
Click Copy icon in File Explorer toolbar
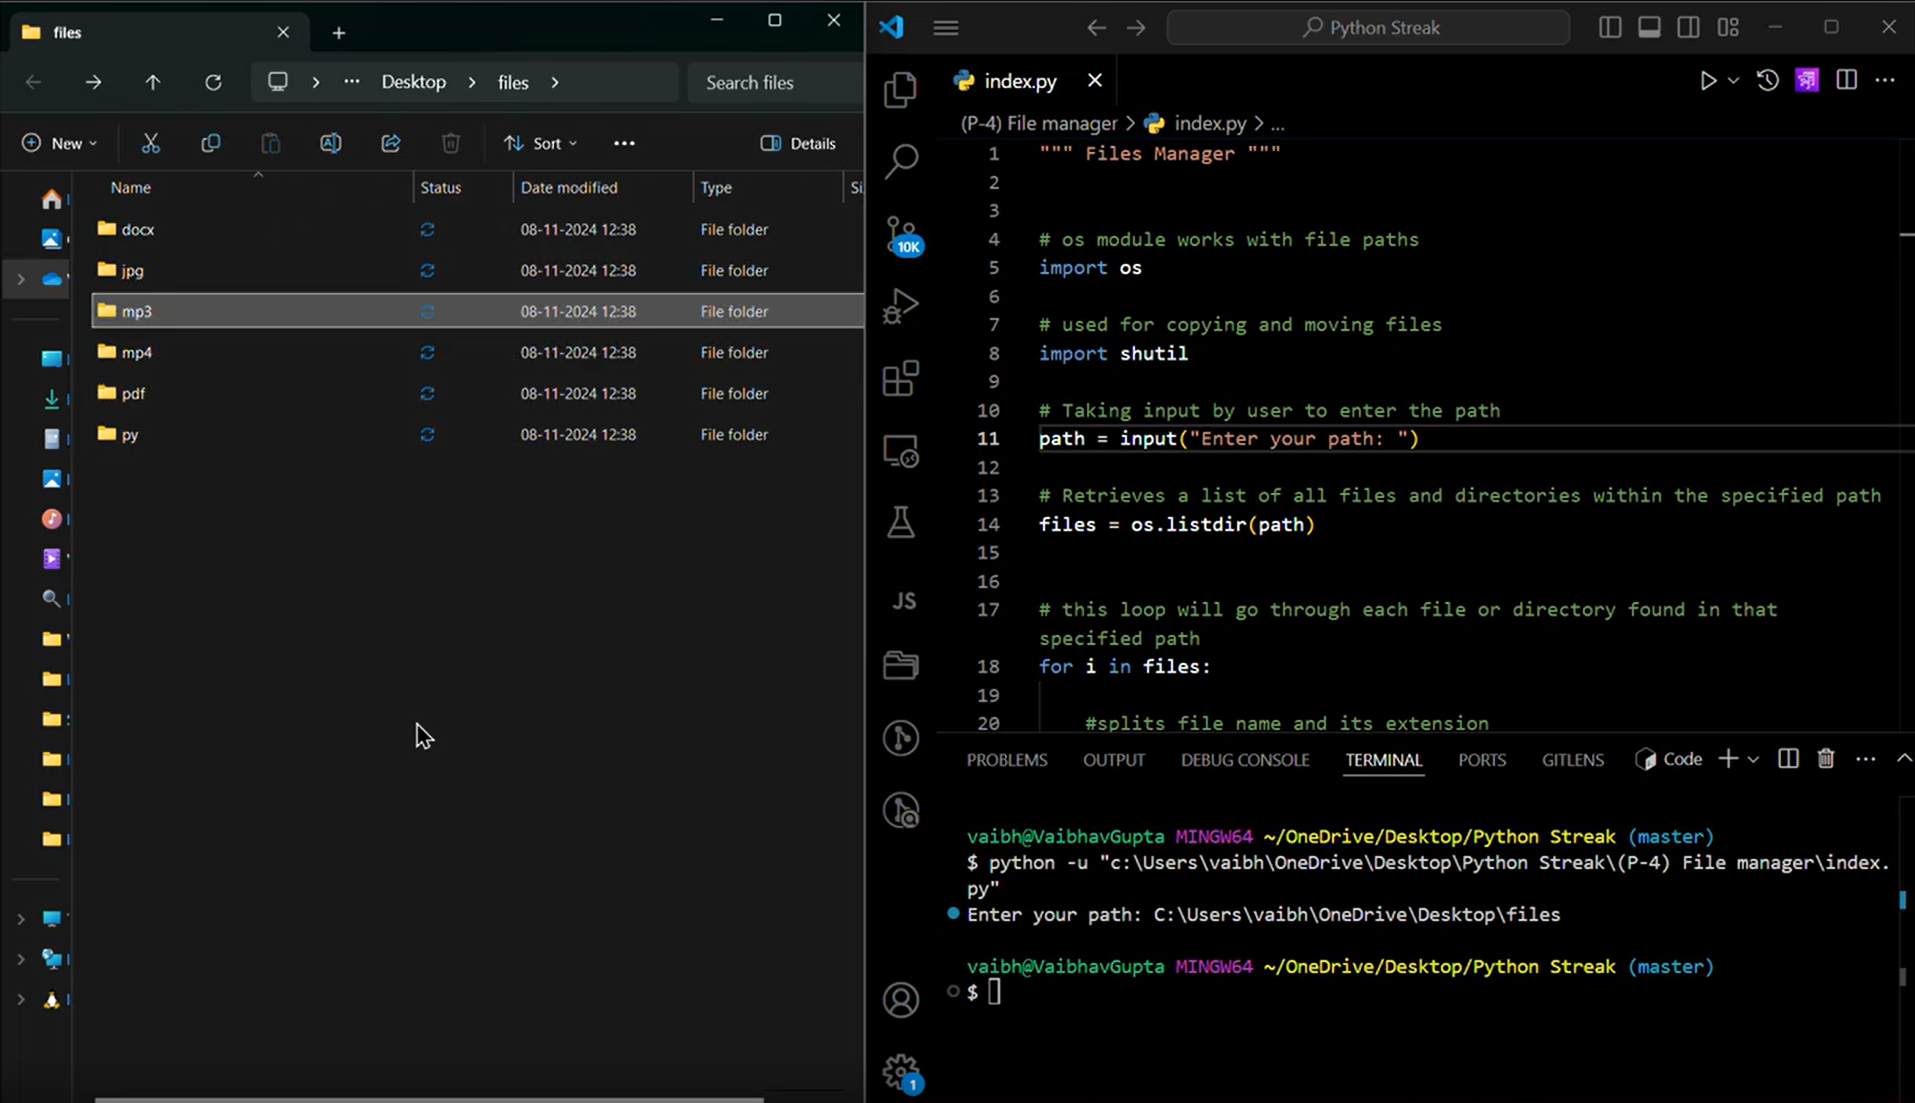pyautogui.click(x=210, y=143)
